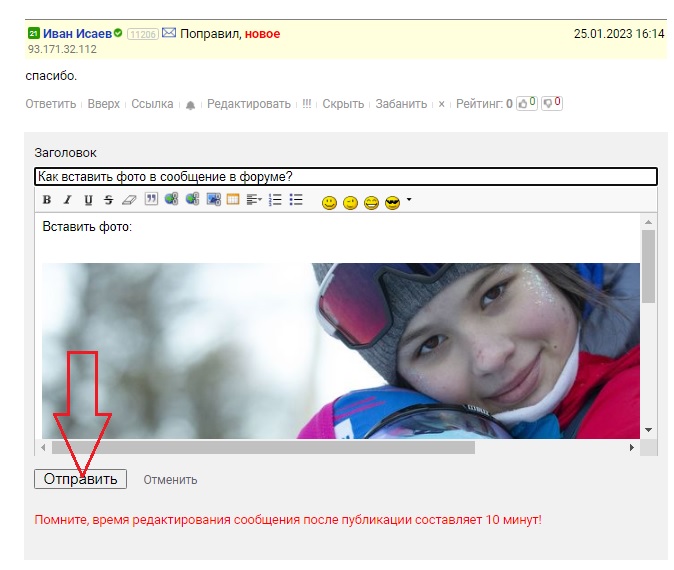Click Редактировать to edit the post

[249, 104]
